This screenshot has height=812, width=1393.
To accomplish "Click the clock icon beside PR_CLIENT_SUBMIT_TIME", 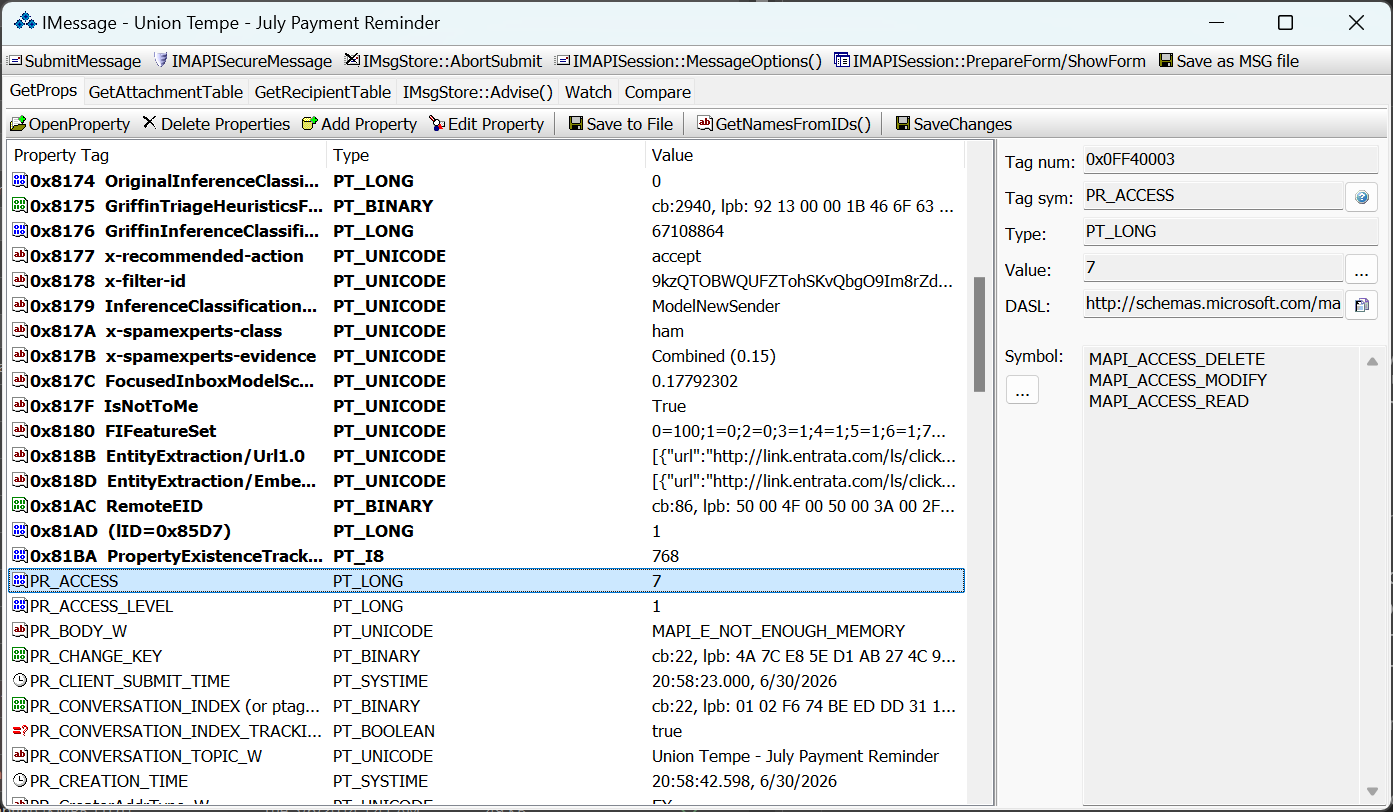I will pyautogui.click(x=19, y=681).
